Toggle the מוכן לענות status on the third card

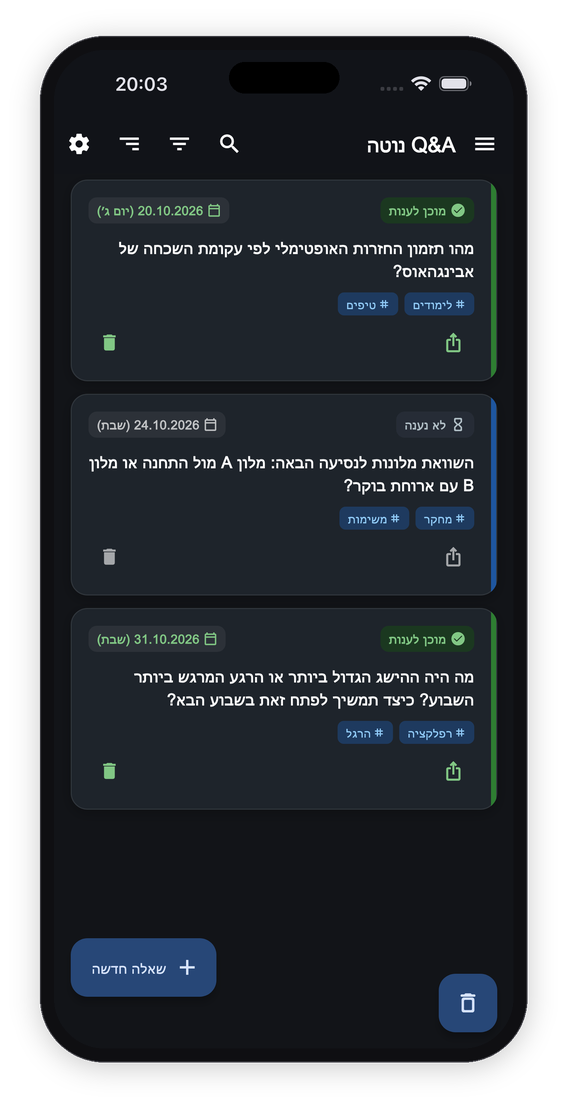[427, 639]
